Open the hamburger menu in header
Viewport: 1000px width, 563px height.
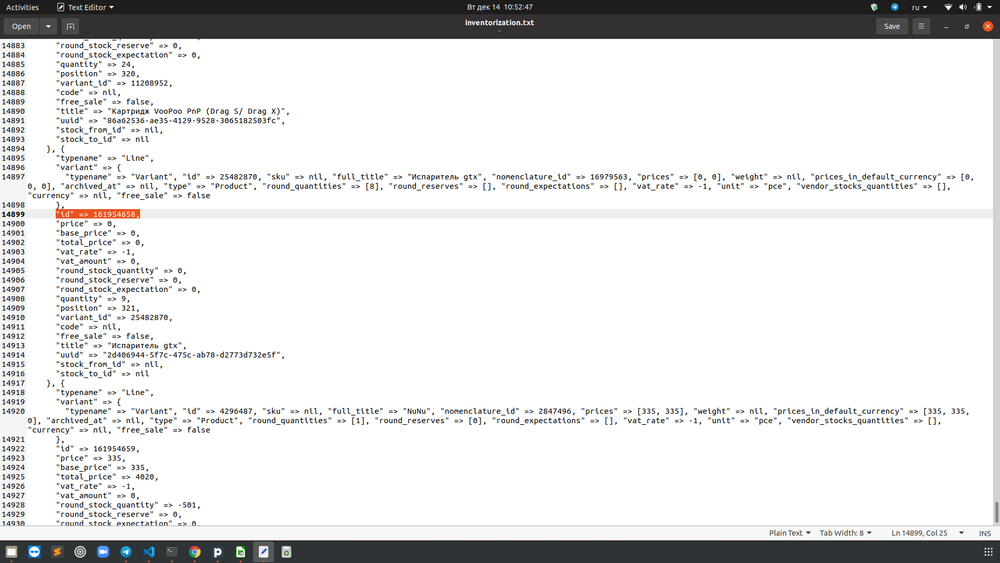coord(921,26)
